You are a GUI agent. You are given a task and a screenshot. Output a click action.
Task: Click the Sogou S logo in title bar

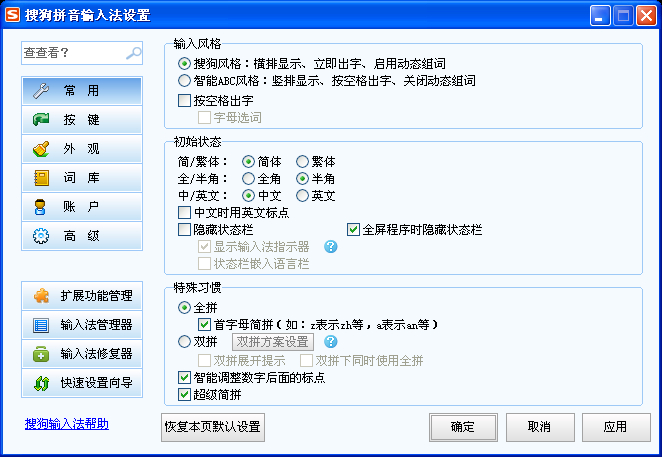12,15
